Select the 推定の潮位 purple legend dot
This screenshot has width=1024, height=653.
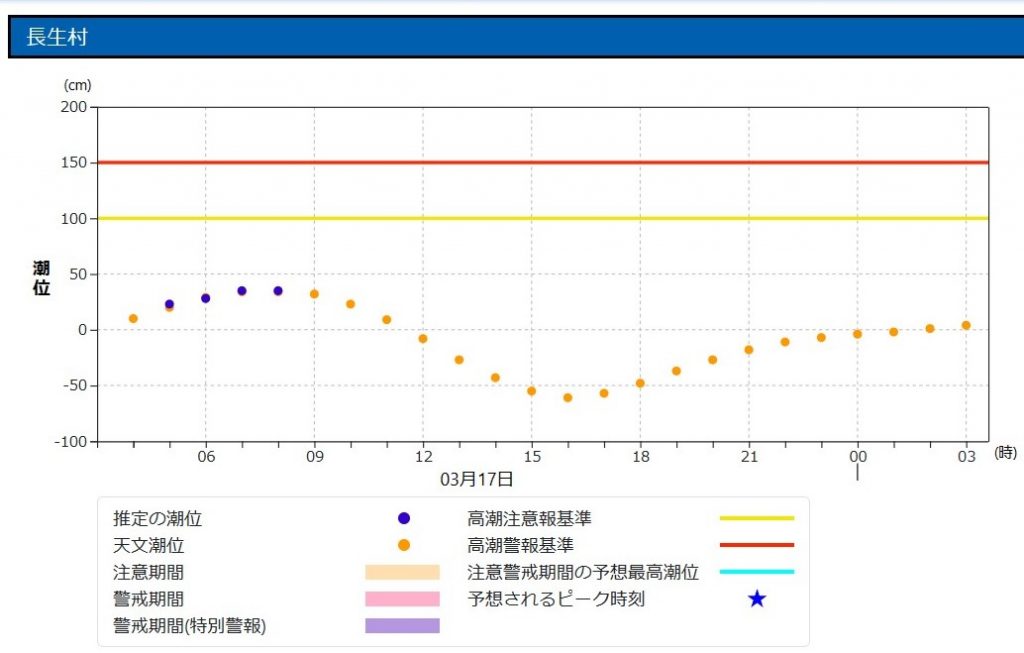[x=404, y=518]
